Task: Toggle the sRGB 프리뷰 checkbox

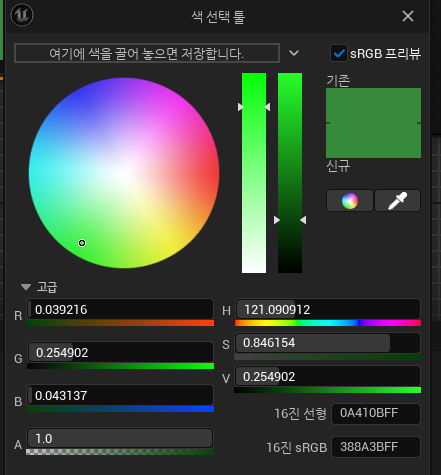Action: tap(339, 53)
